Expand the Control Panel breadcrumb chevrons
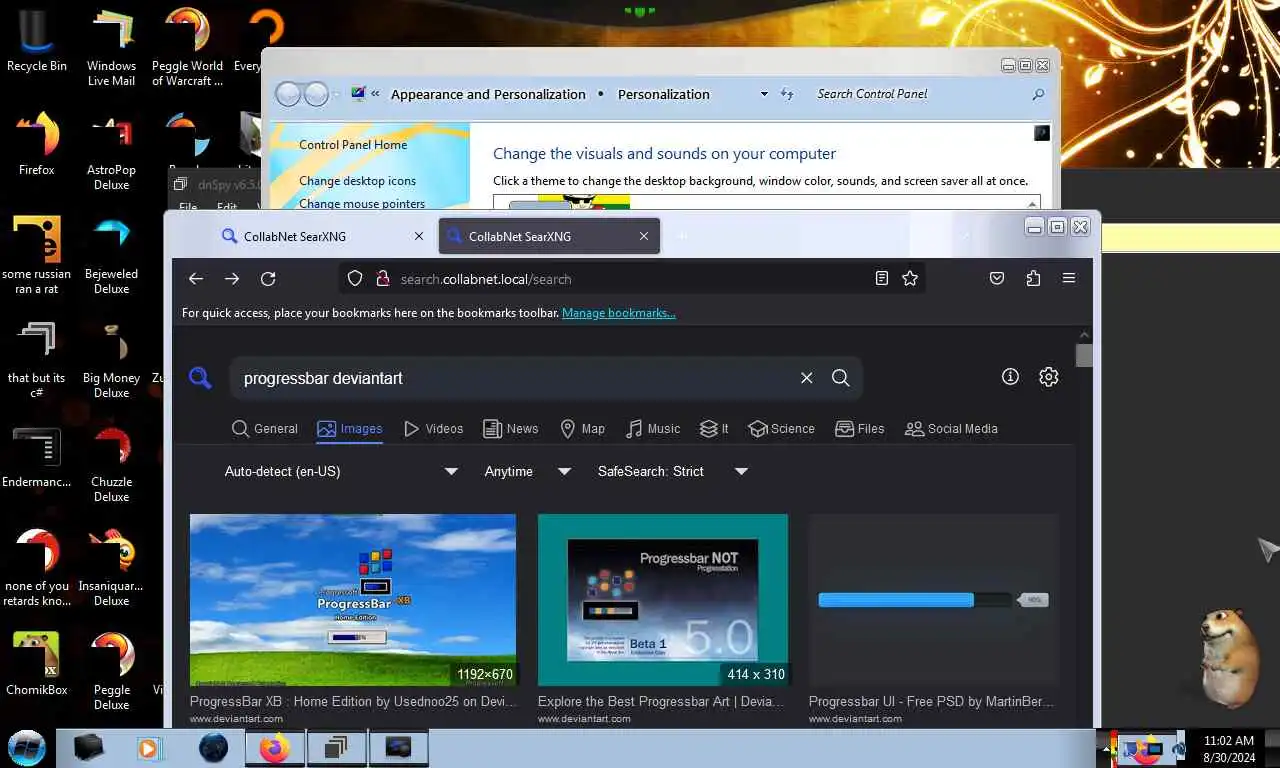This screenshot has width=1280, height=768. (x=375, y=94)
